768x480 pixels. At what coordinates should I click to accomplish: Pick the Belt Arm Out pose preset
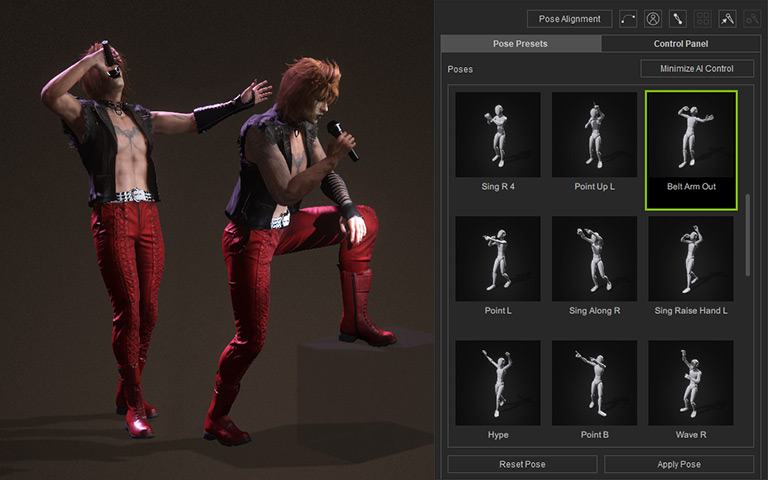[x=691, y=135]
